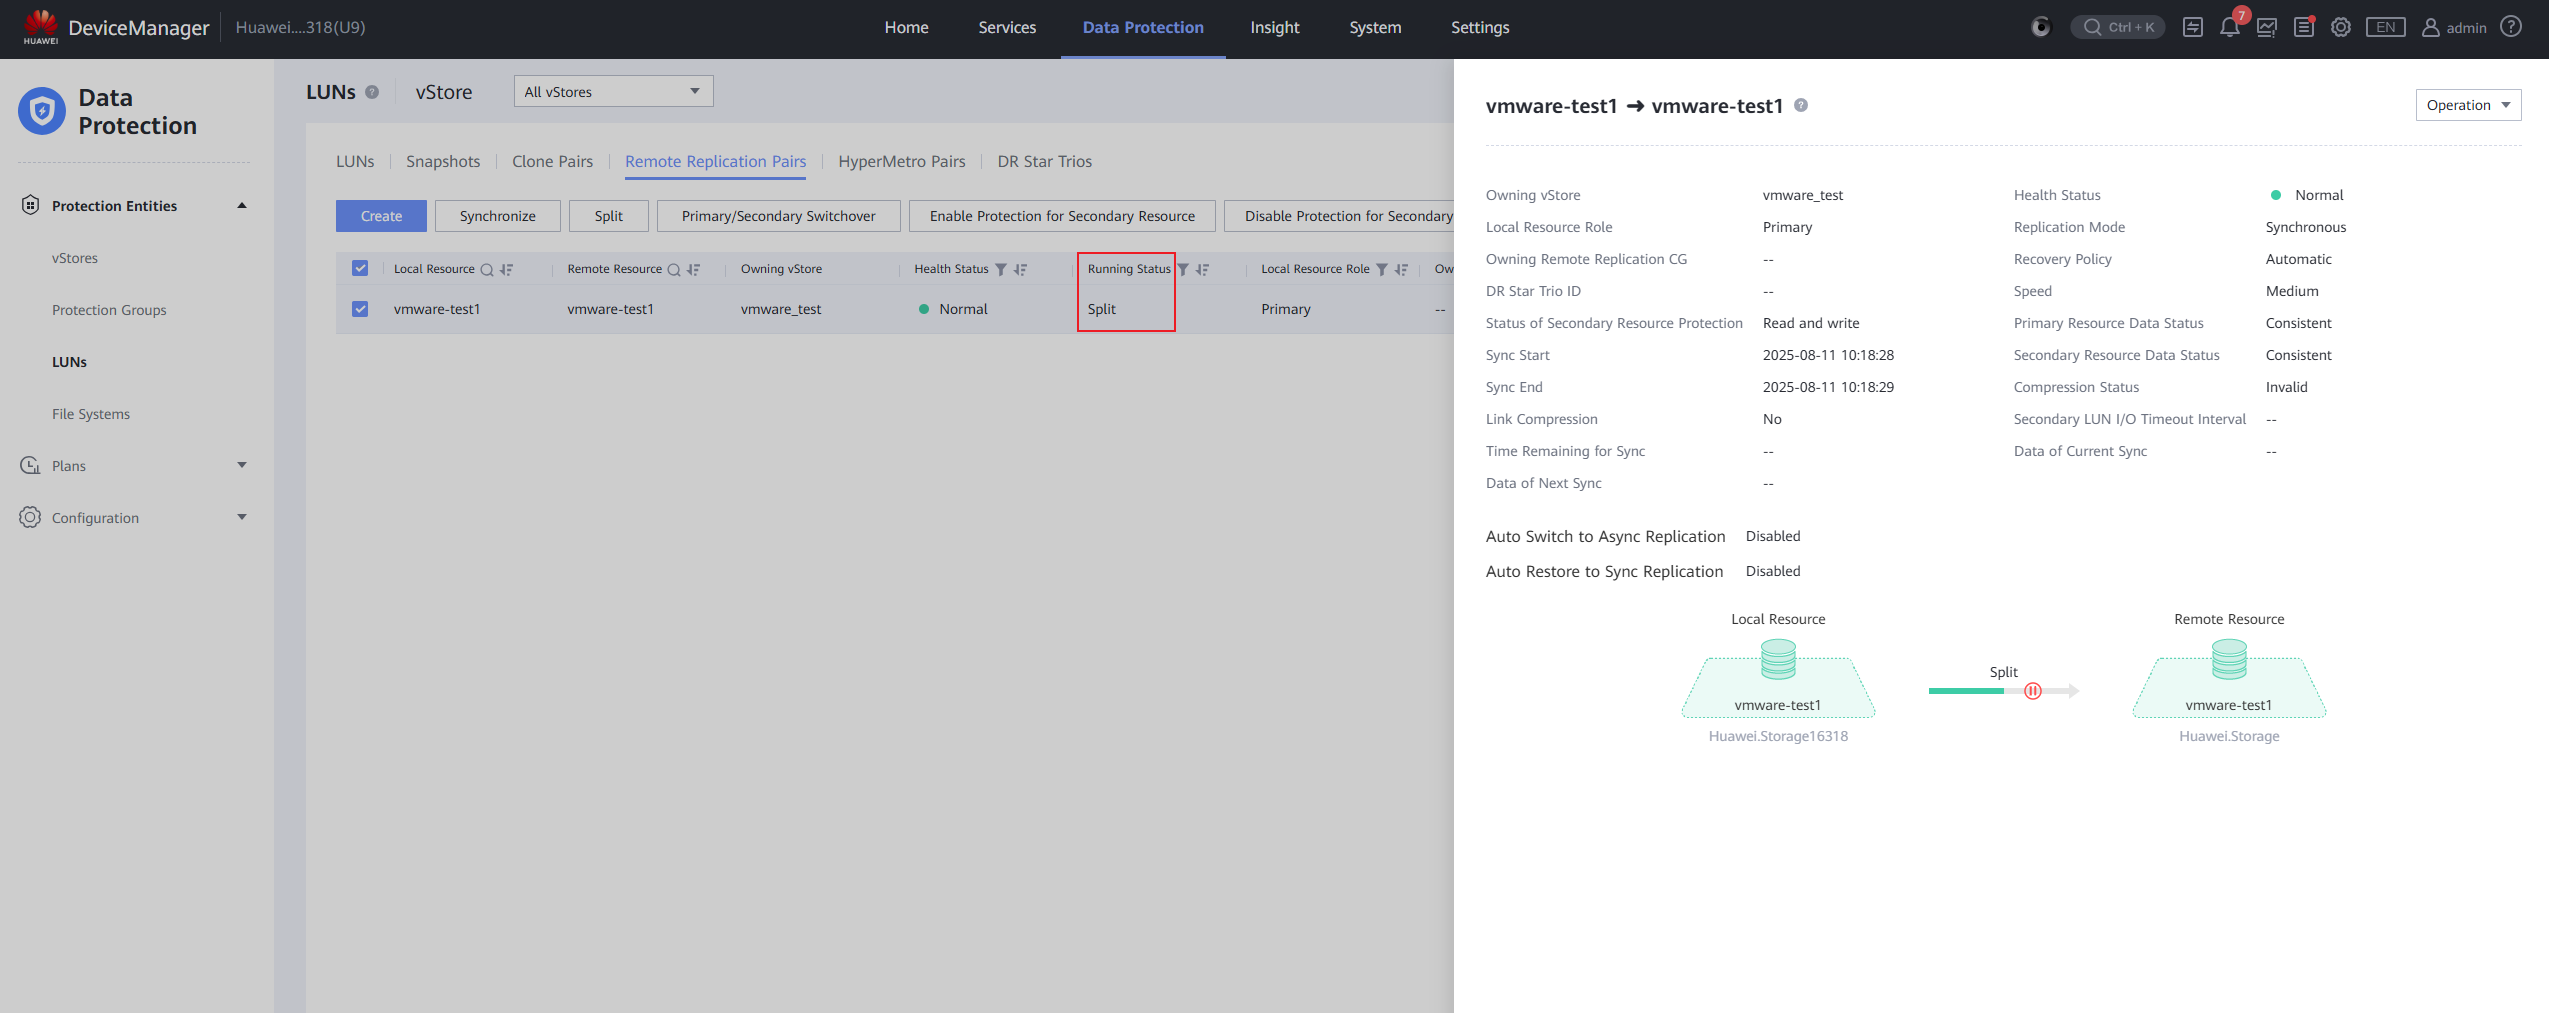This screenshot has width=2549, height=1013.
Task: Switch language via the EN icon
Action: [x=2385, y=27]
